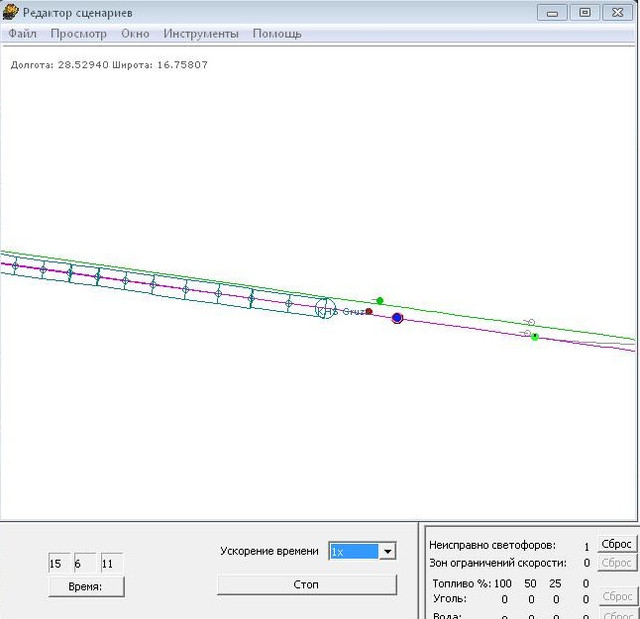Click the minutes field showing 6
The height and width of the screenshot is (619, 640).
[x=85, y=564]
